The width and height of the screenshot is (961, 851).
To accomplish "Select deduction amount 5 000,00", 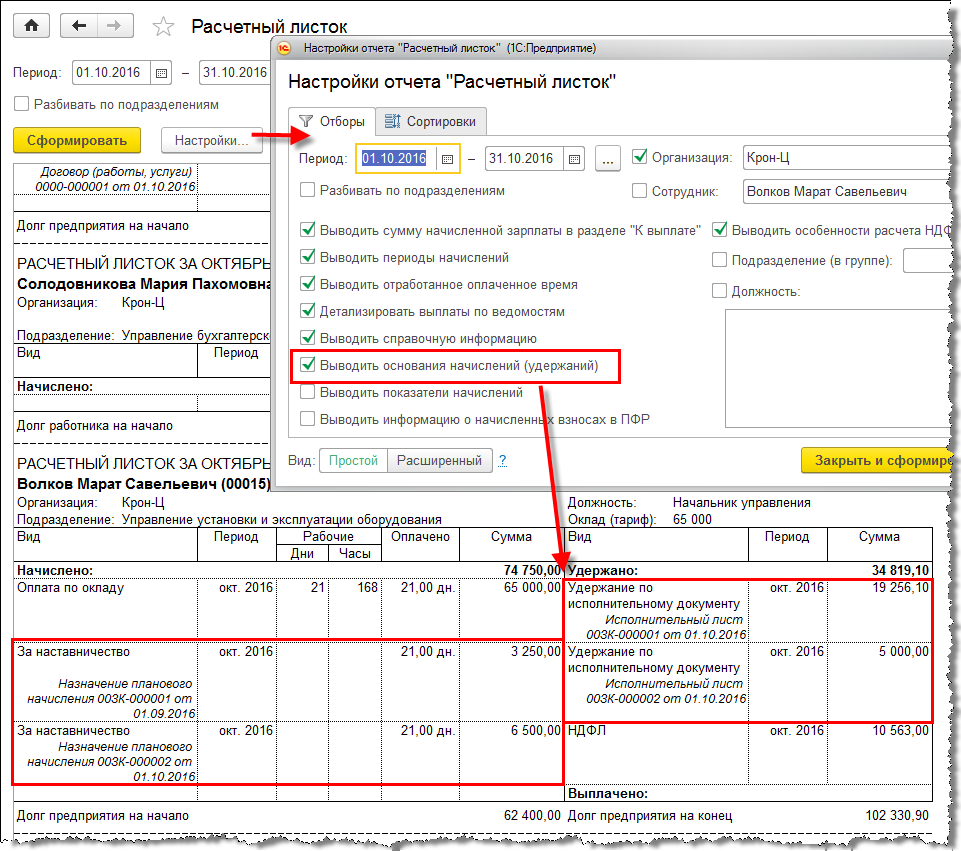I will click(903, 651).
